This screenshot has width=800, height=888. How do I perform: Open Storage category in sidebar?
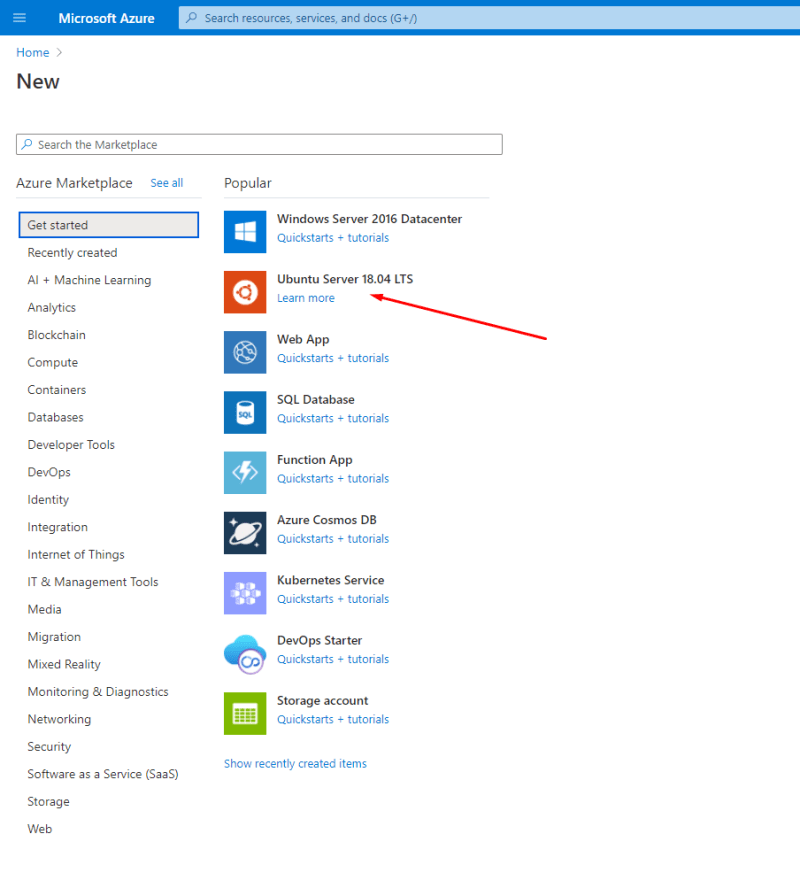(x=49, y=802)
